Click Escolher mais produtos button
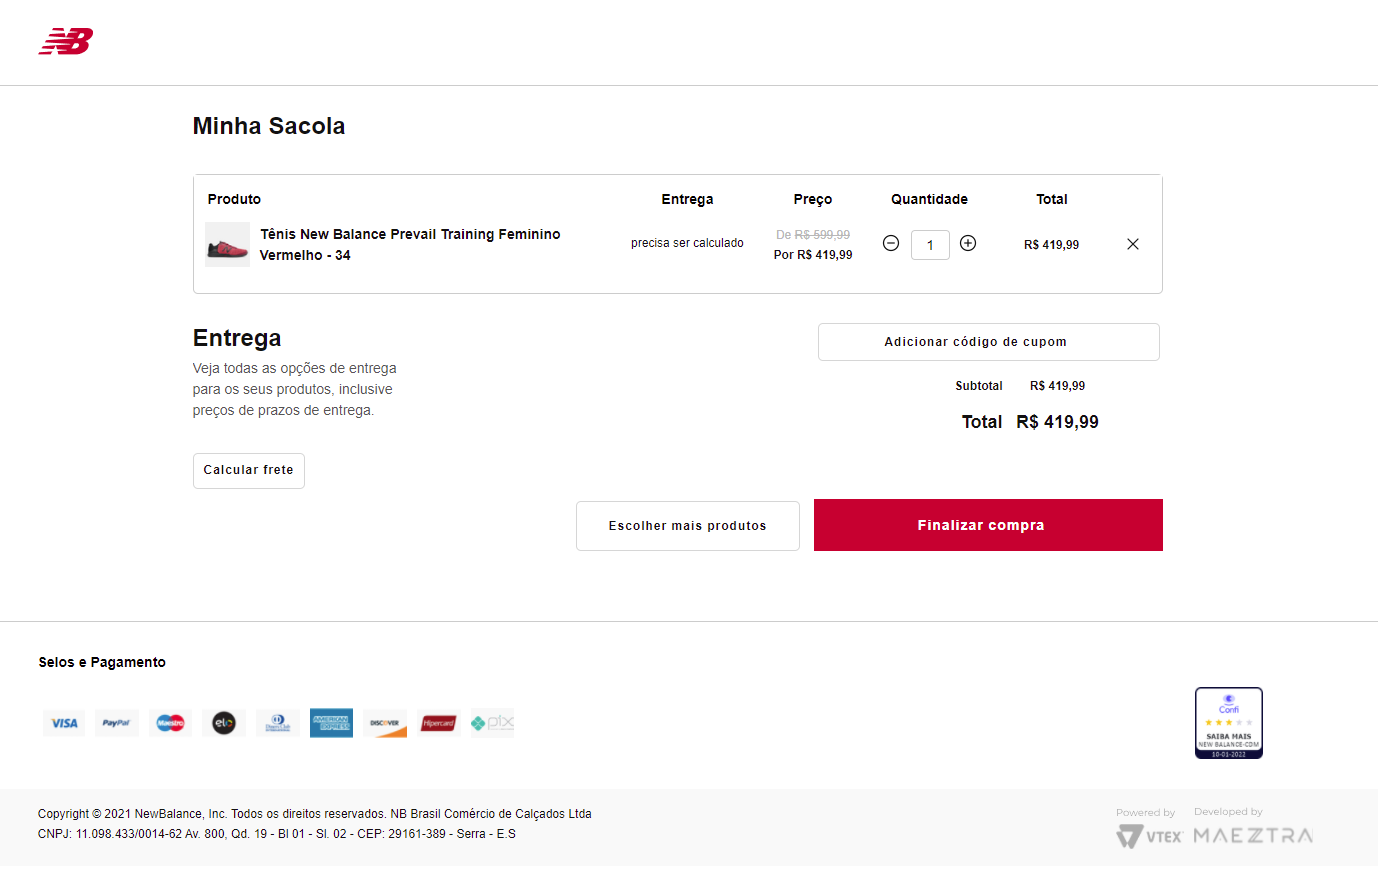 [x=688, y=526]
